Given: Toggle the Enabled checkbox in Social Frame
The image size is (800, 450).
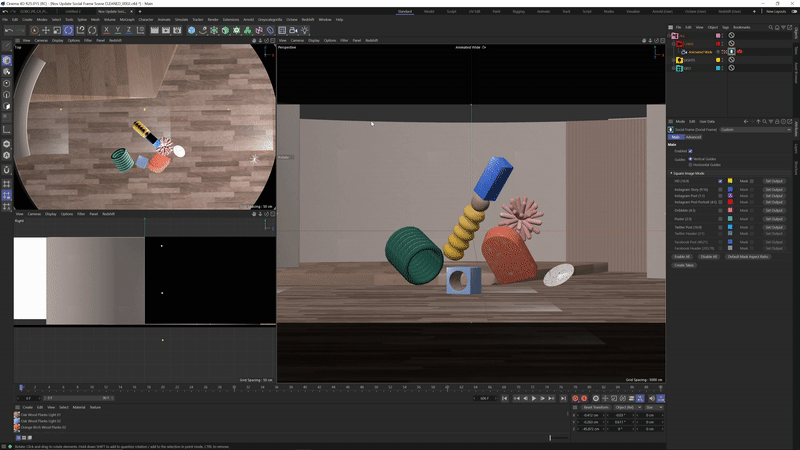Looking at the screenshot, I should tap(690, 151).
